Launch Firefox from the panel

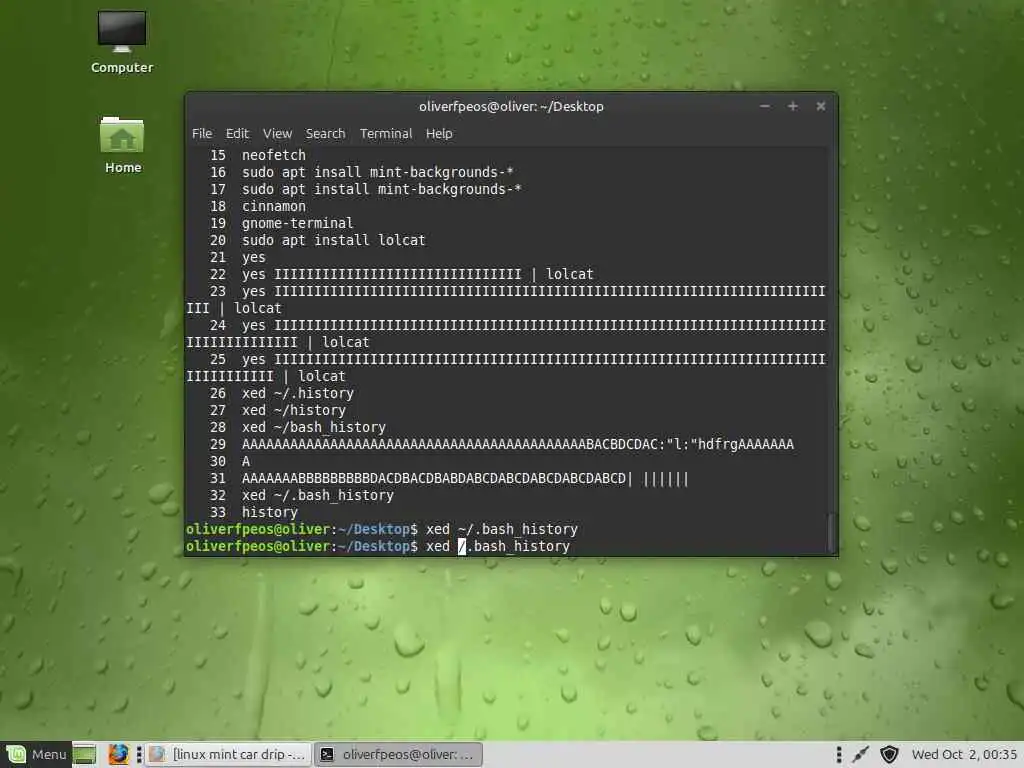pos(118,754)
